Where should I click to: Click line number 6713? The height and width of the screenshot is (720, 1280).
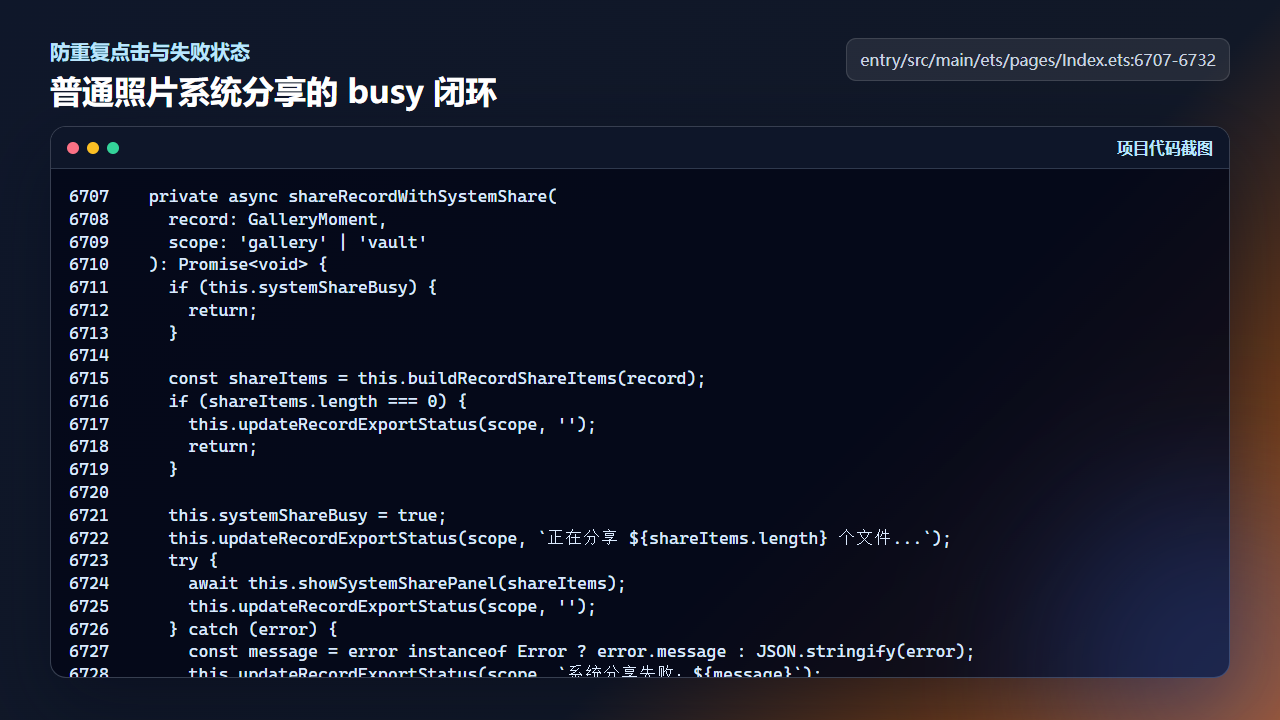click(89, 333)
